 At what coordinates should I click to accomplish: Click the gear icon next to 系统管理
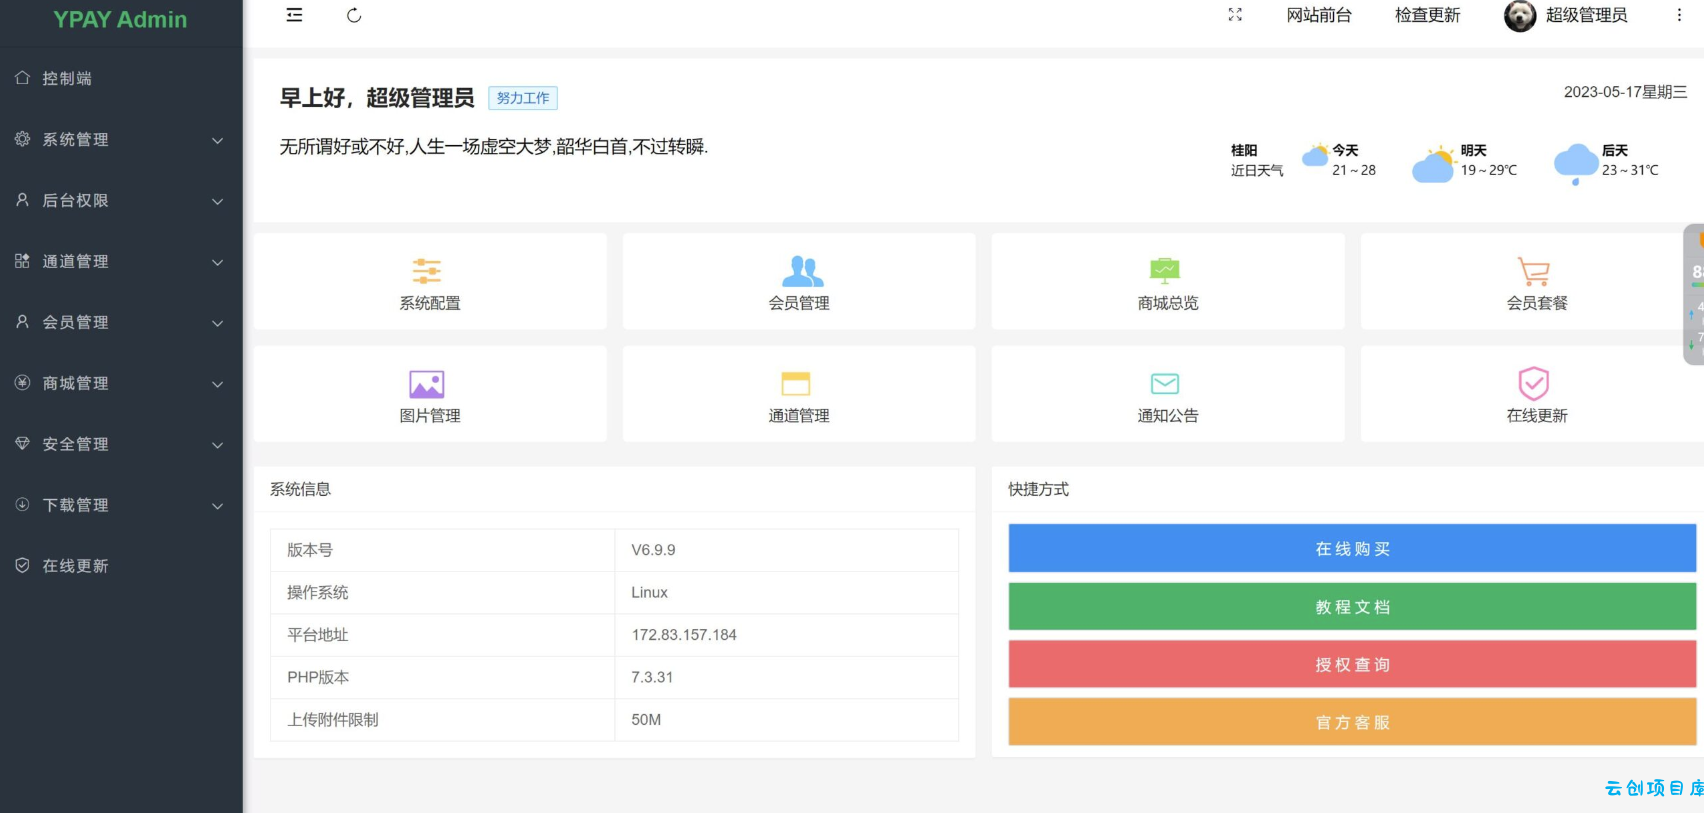point(22,139)
